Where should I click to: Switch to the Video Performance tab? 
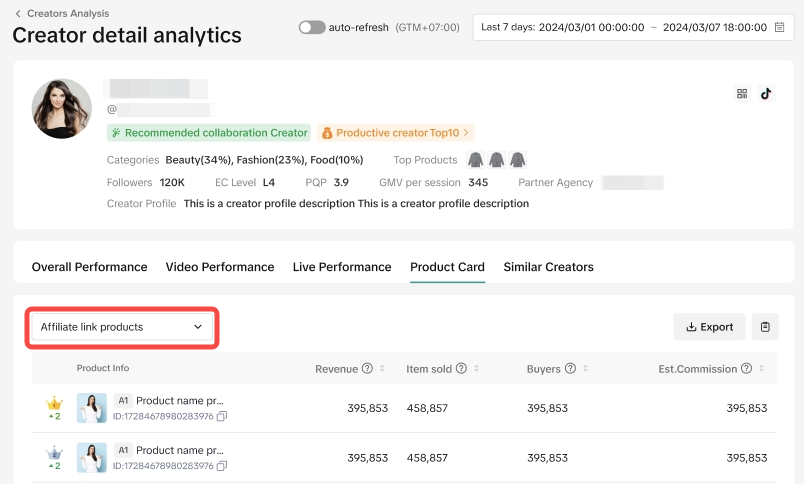point(219,267)
